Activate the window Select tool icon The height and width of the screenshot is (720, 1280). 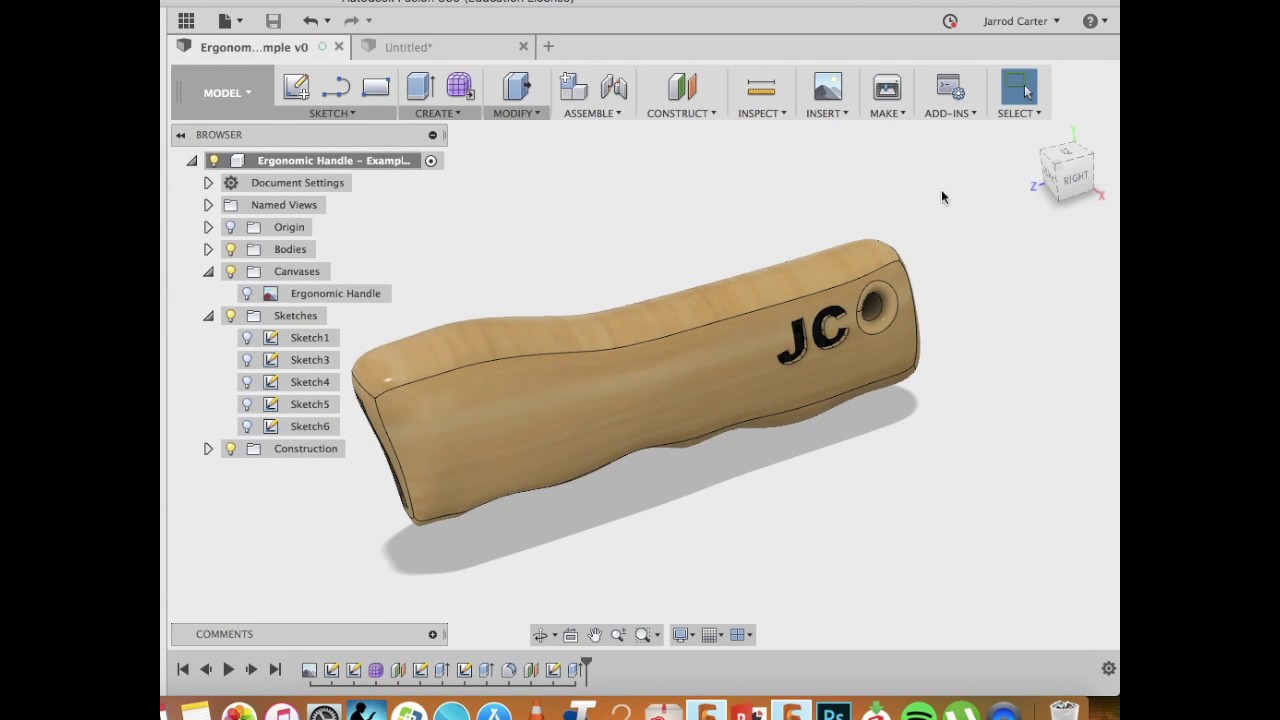pos(1019,87)
